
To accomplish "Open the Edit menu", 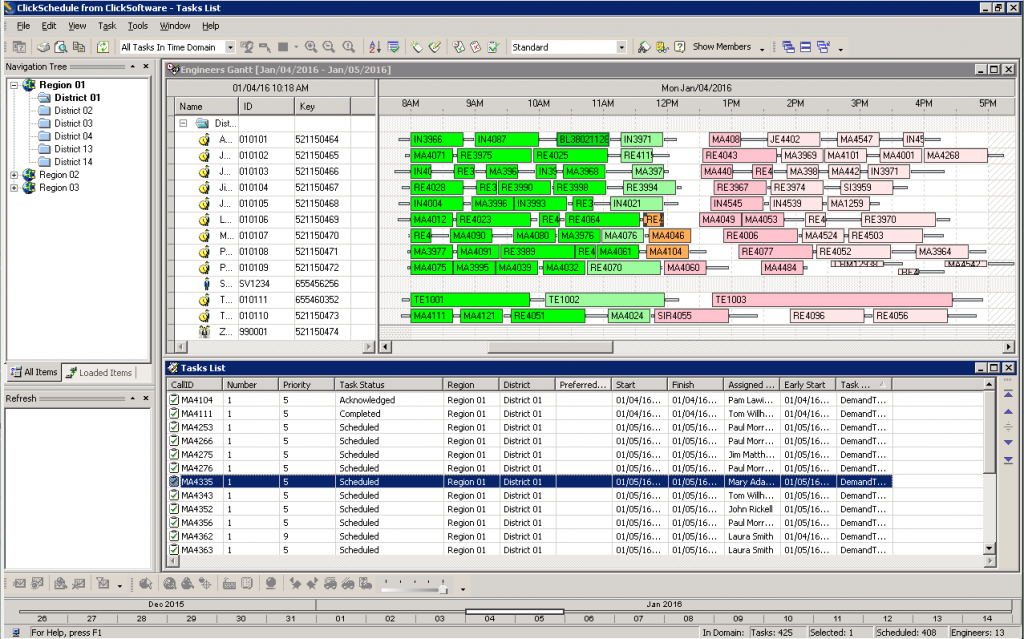I will pyautogui.click(x=49, y=26).
